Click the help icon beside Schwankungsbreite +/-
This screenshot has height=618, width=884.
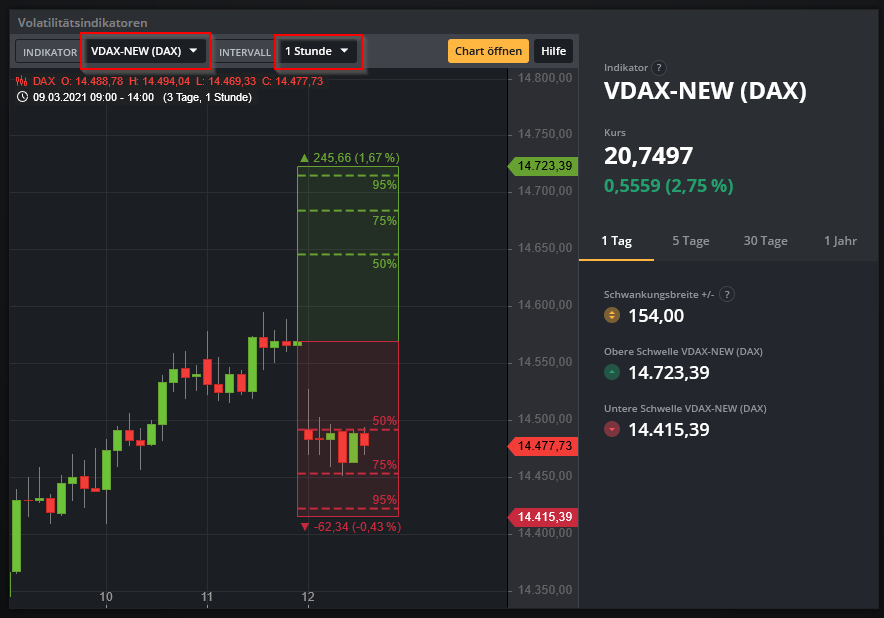tap(727, 294)
